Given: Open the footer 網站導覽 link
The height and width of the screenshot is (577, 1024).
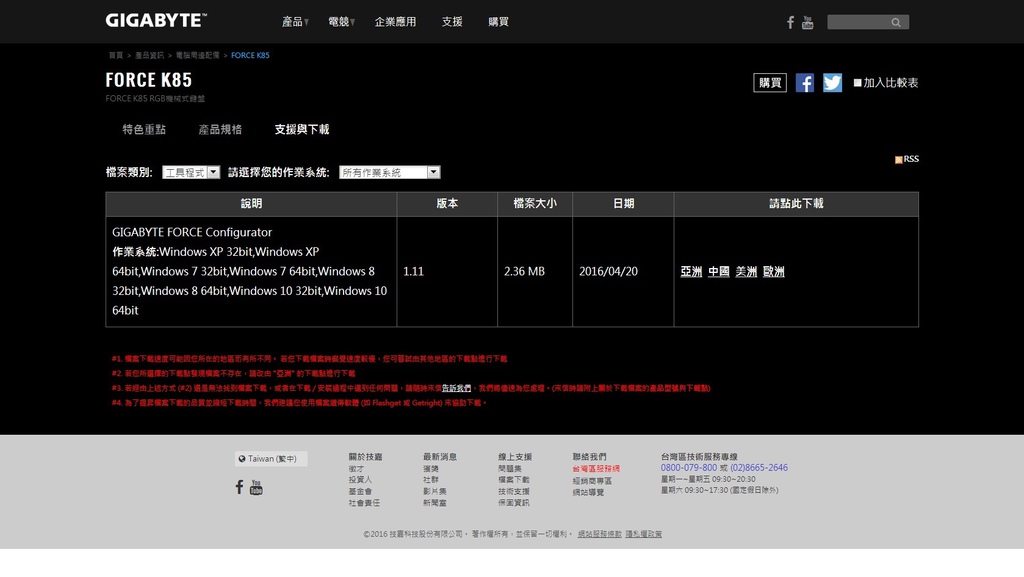Looking at the screenshot, I should [x=588, y=493].
